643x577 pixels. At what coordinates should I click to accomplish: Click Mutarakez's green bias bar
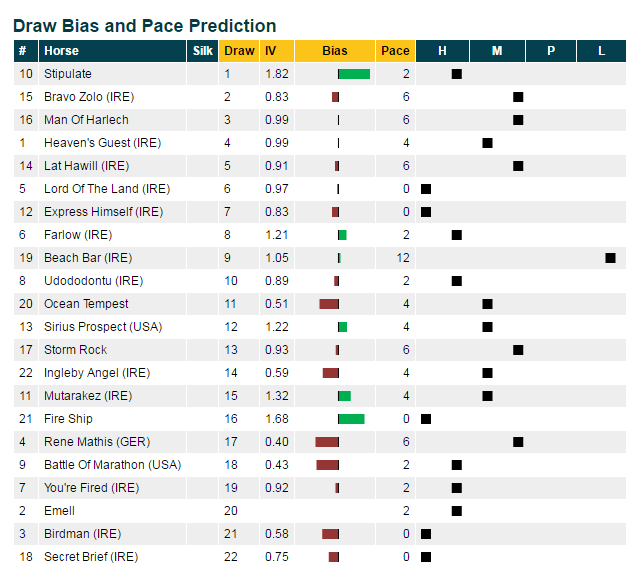(344, 396)
